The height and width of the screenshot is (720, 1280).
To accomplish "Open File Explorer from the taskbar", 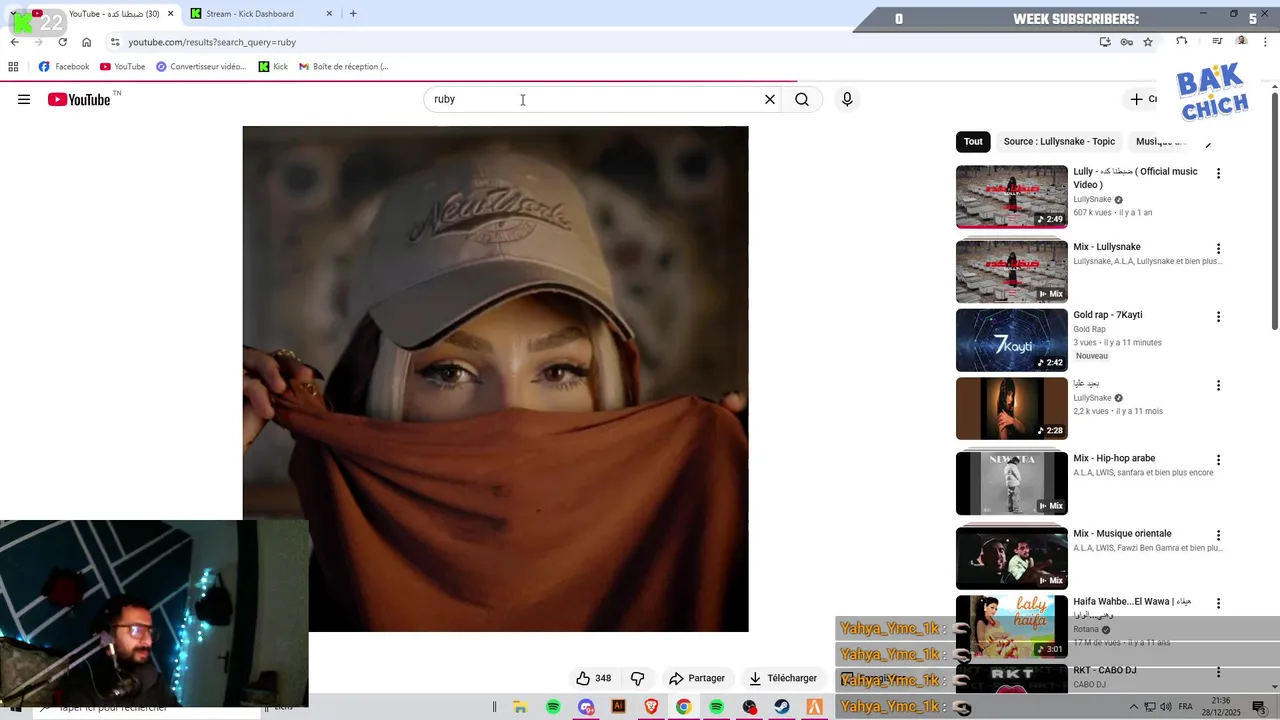I will click(x=520, y=707).
